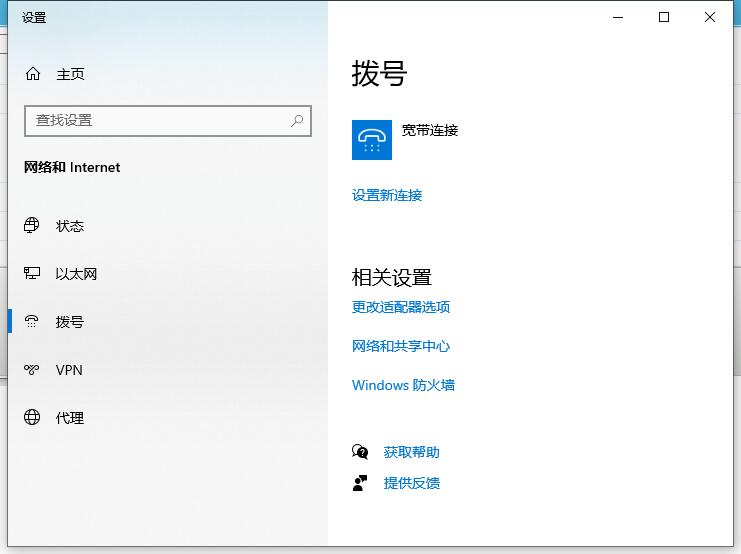Click the 以太网 monitor icon
Image resolution: width=741 pixels, height=554 pixels.
pos(32,273)
